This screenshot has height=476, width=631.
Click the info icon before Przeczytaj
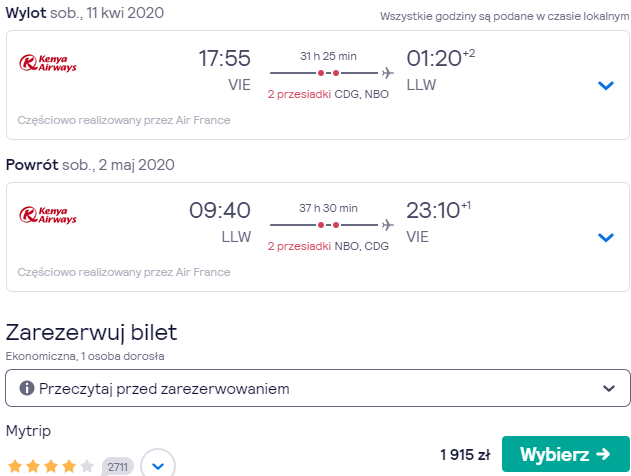tap(27, 388)
